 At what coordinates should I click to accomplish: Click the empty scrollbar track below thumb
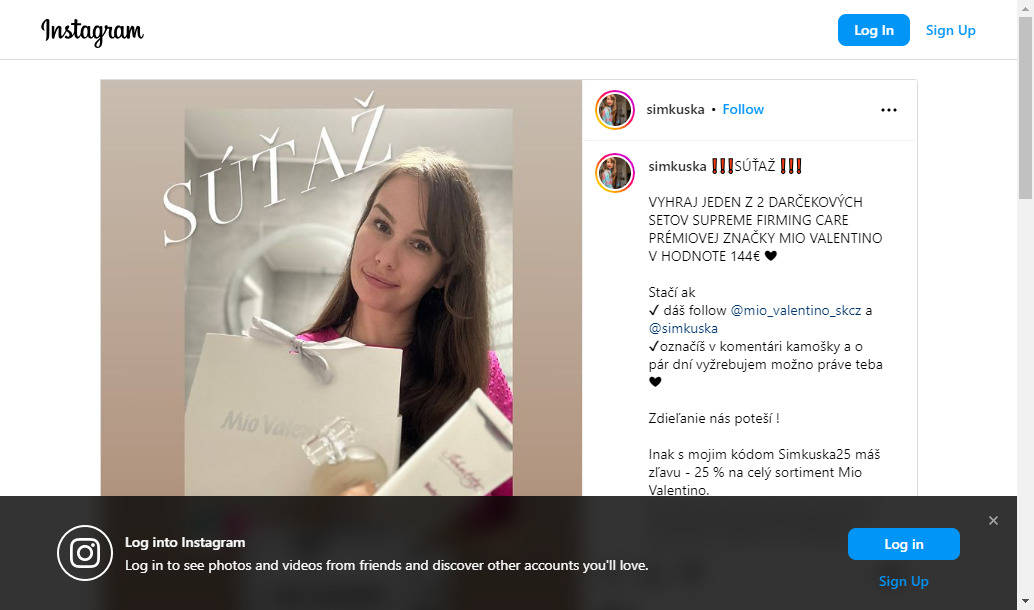point(1025,396)
